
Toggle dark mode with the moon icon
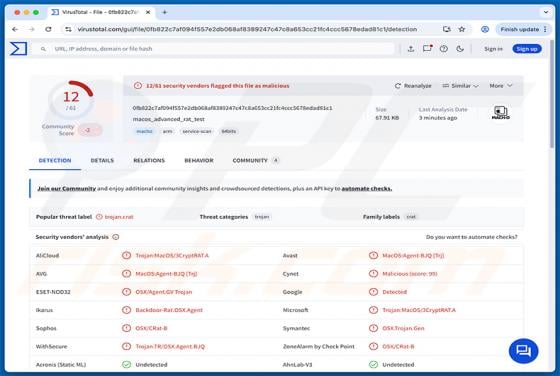coord(460,49)
